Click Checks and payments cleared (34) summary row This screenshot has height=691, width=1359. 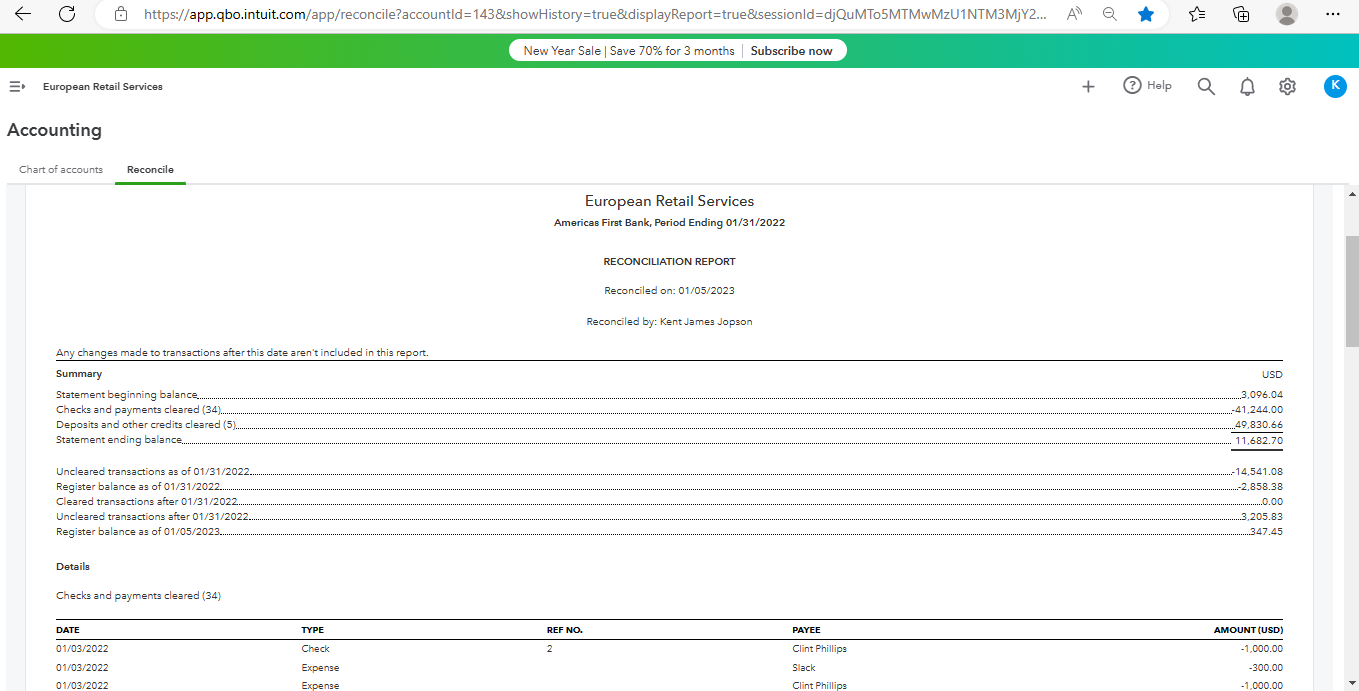(x=138, y=410)
